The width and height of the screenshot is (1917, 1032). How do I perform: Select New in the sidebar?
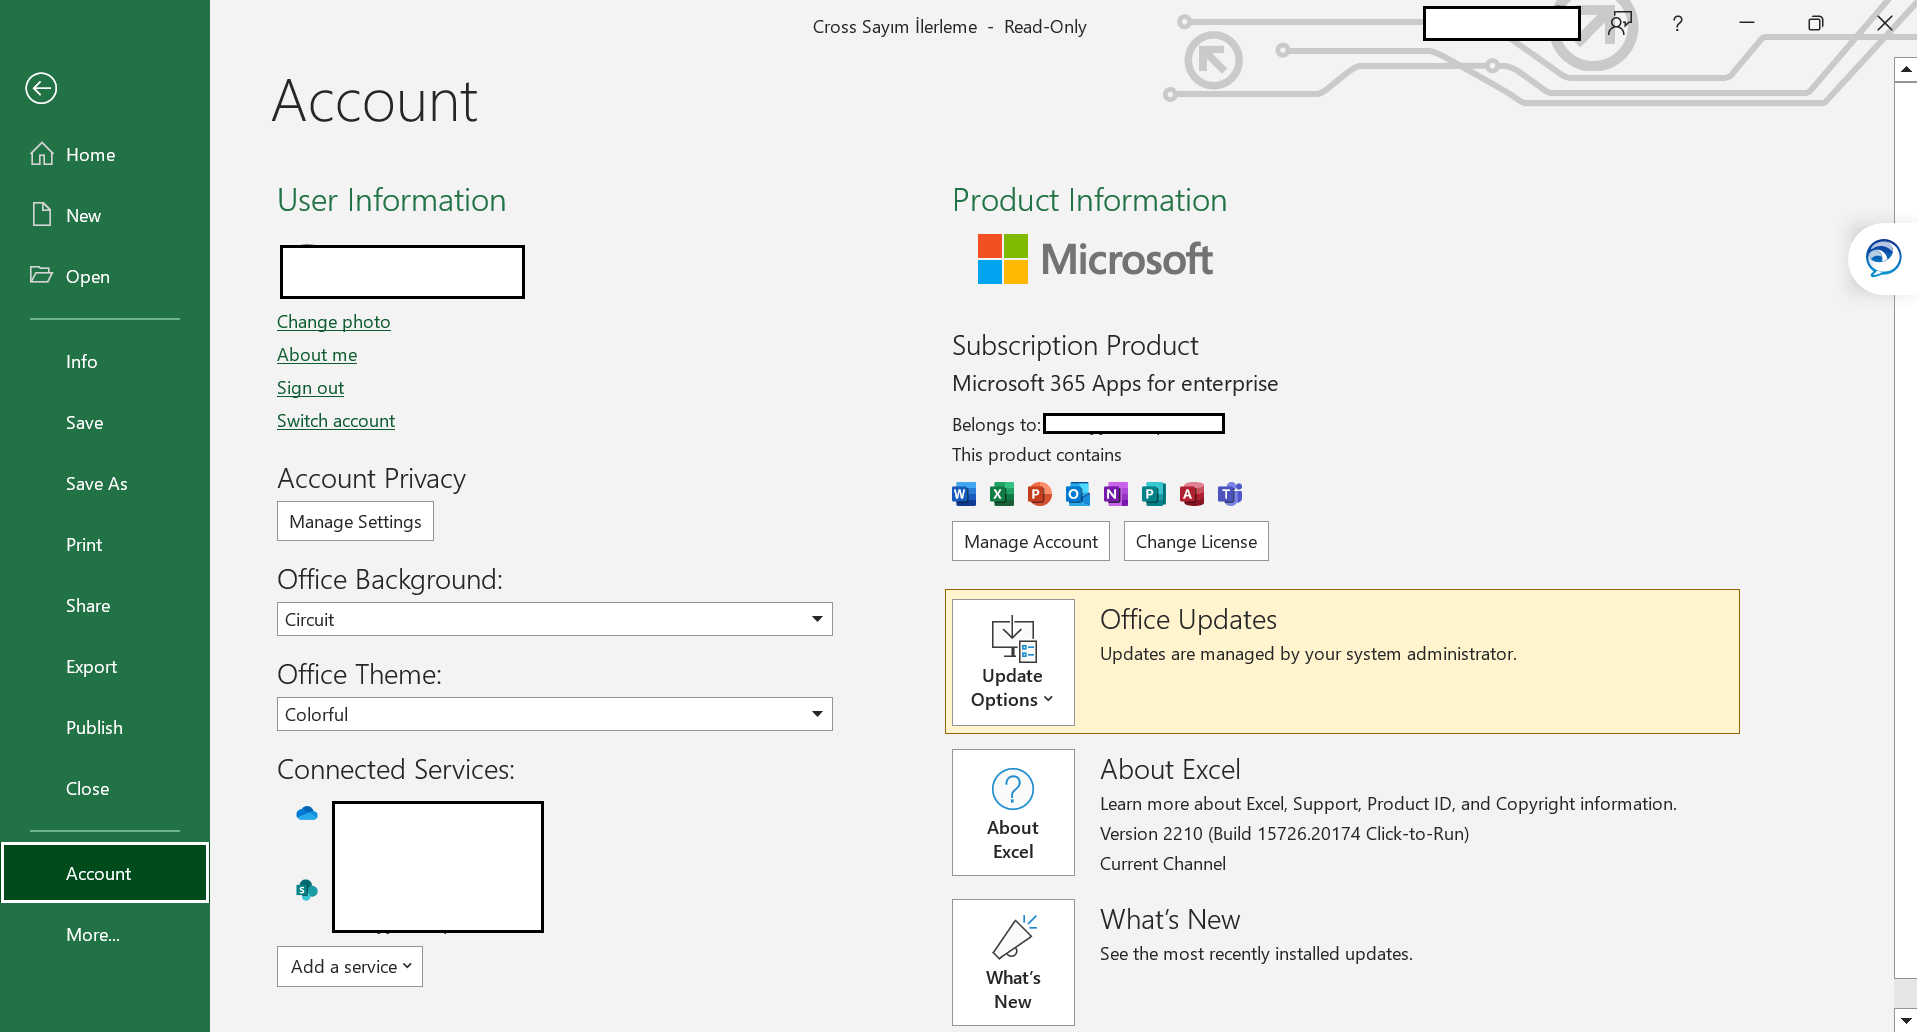105,216
